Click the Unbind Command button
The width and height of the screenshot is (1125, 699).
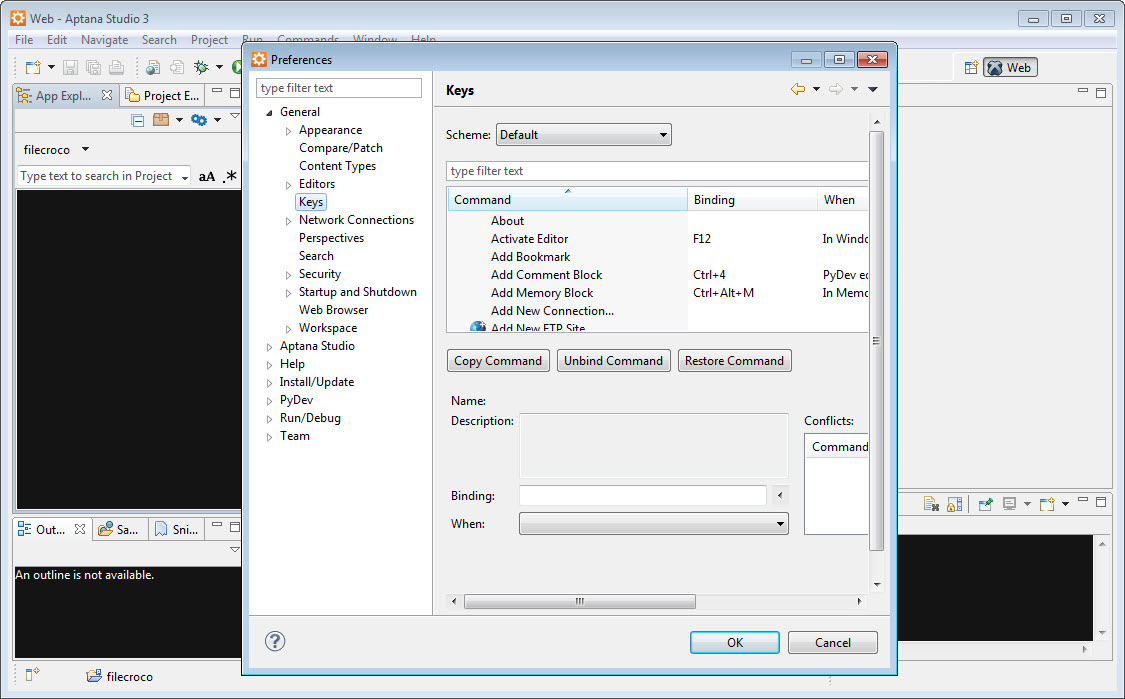(613, 361)
